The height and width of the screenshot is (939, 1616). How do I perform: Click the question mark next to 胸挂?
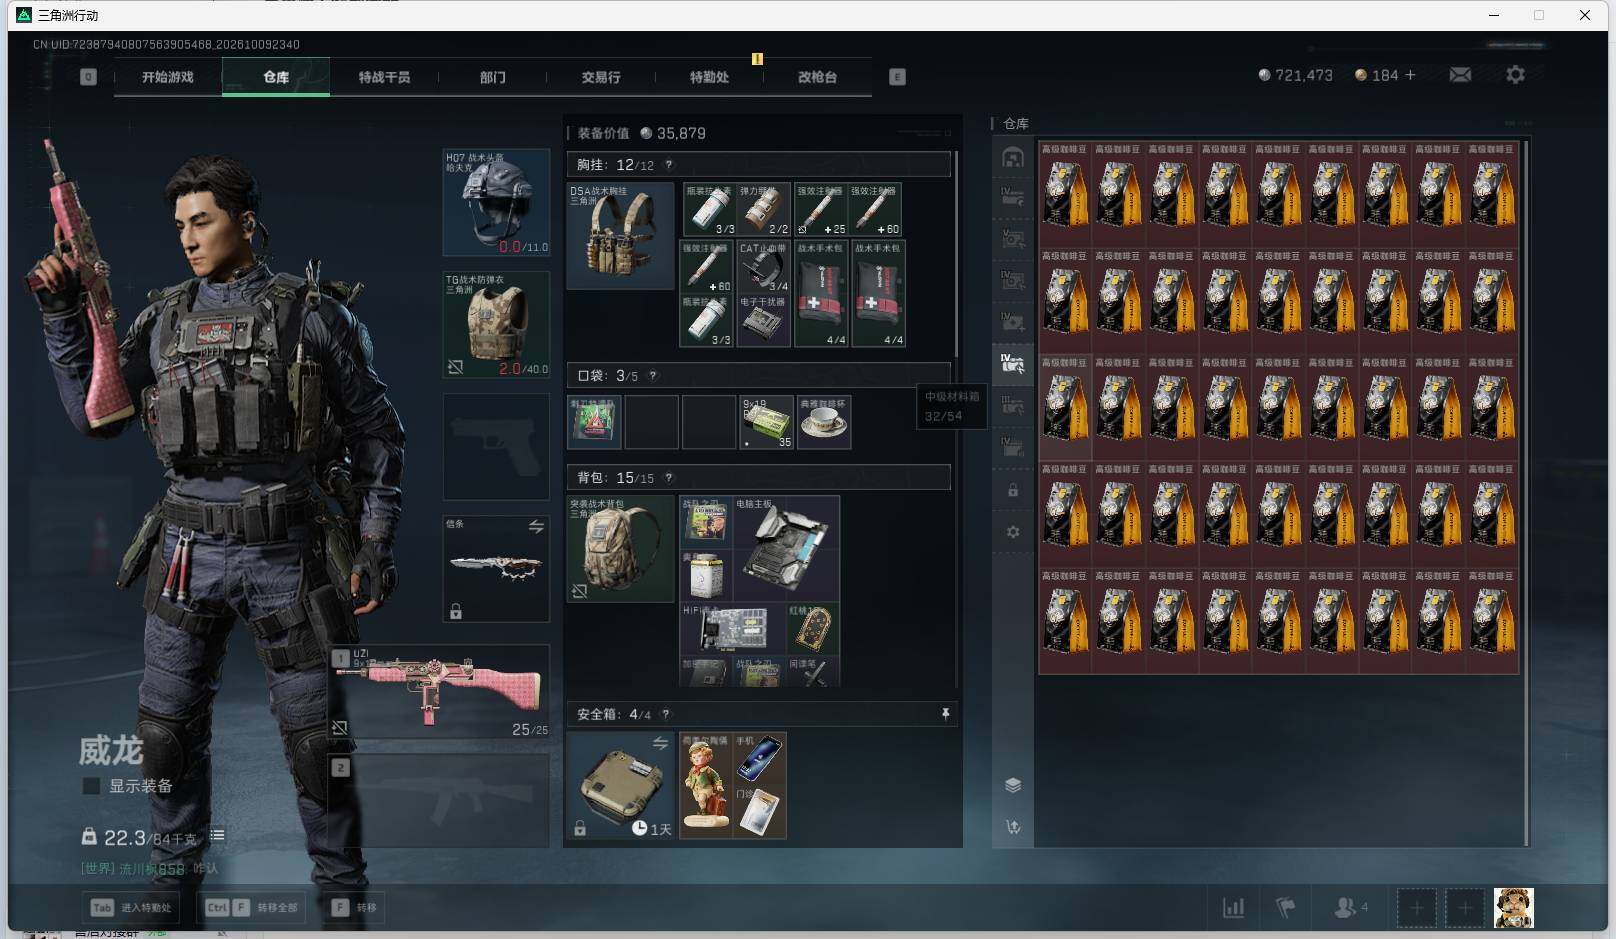[669, 165]
